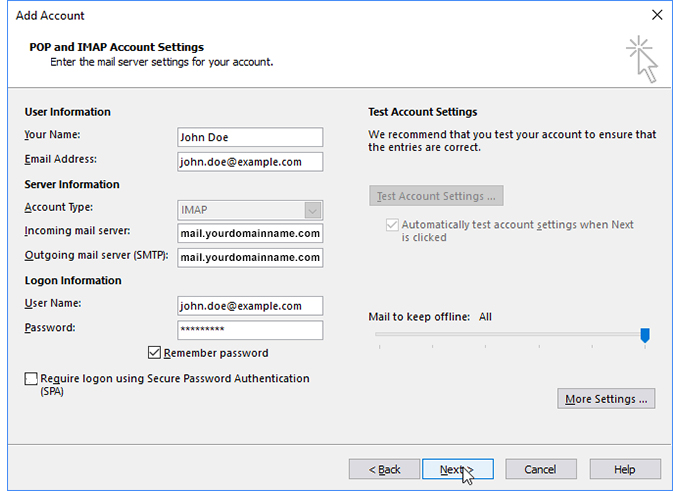Focus the User Name input box

(x=250, y=306)
